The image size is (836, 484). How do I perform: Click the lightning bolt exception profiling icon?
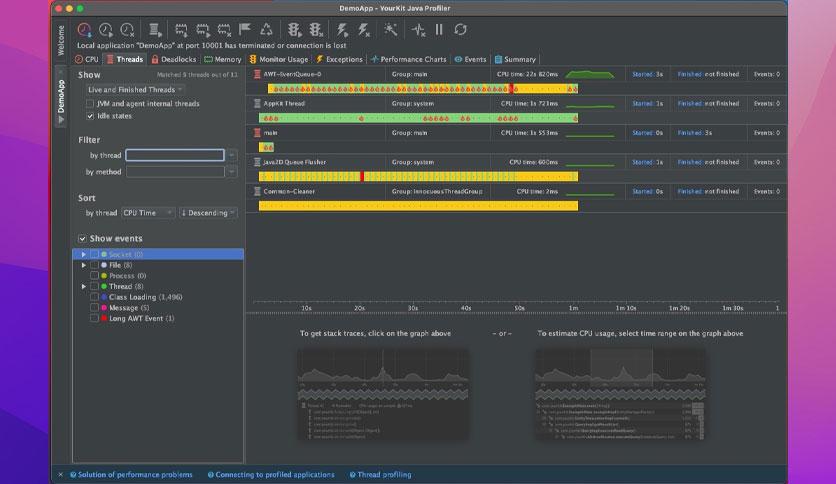(x=343, y=30)
